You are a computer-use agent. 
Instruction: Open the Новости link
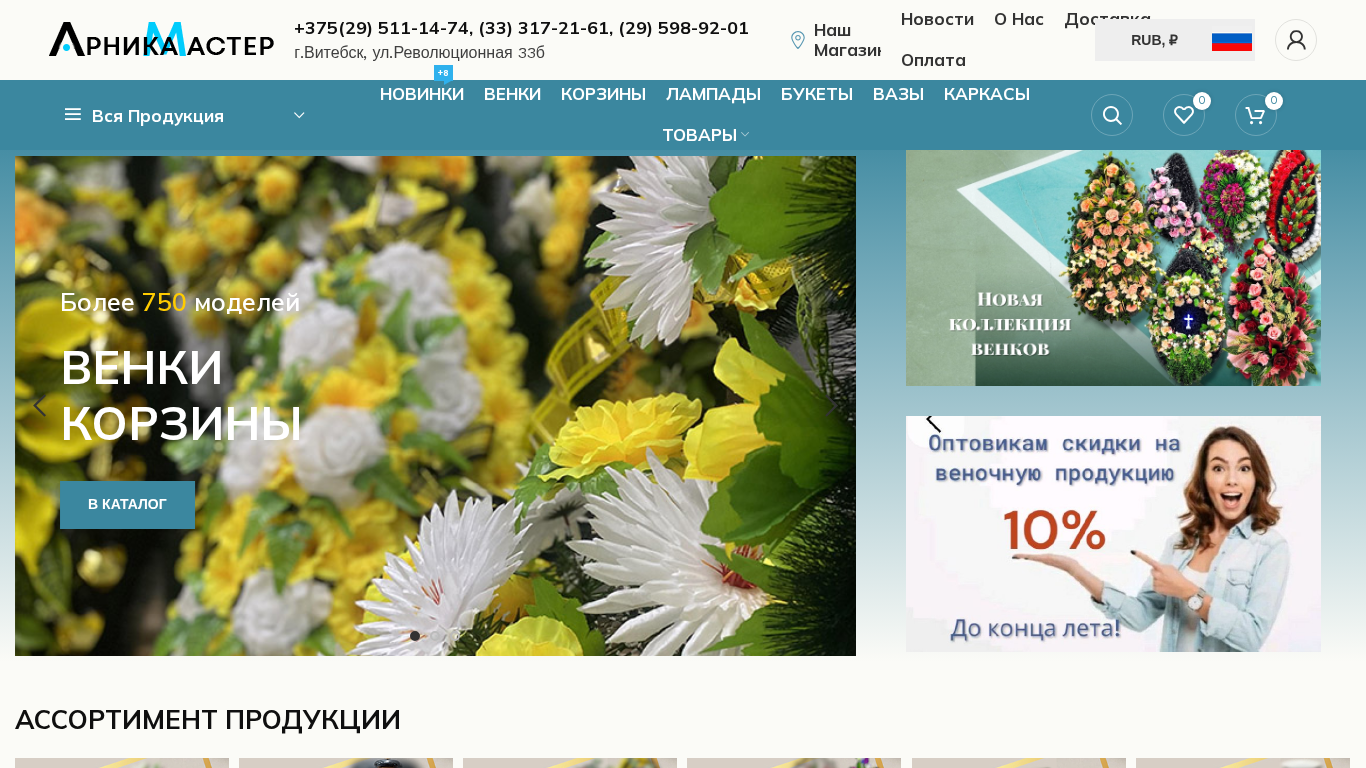tap(937, 19)
